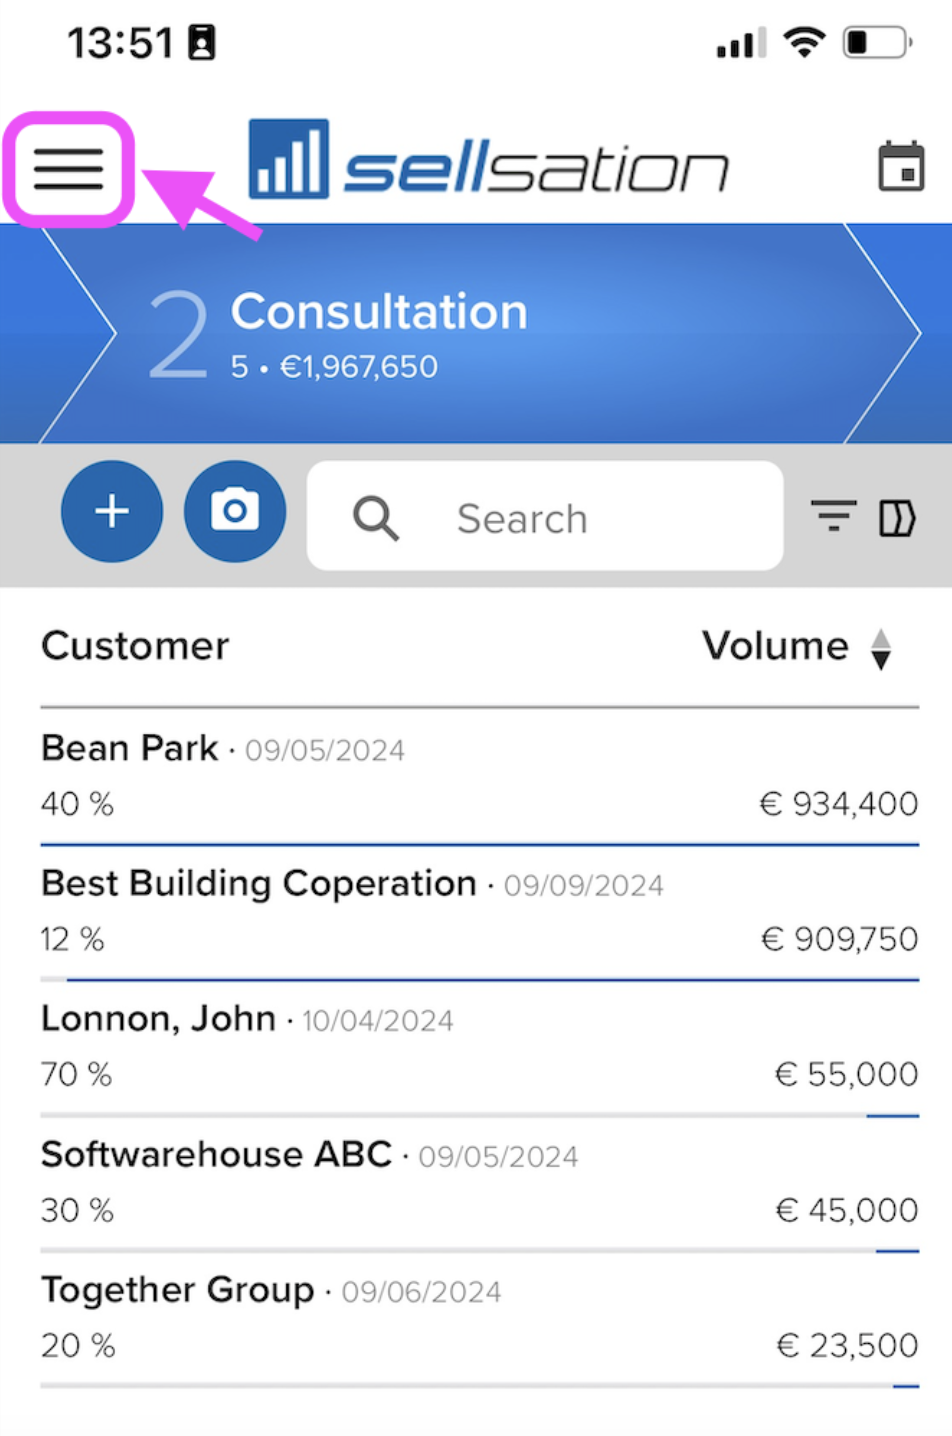Open the Together Group entry
This screenshot has width=952, height=1436.
pos(480,1318)
